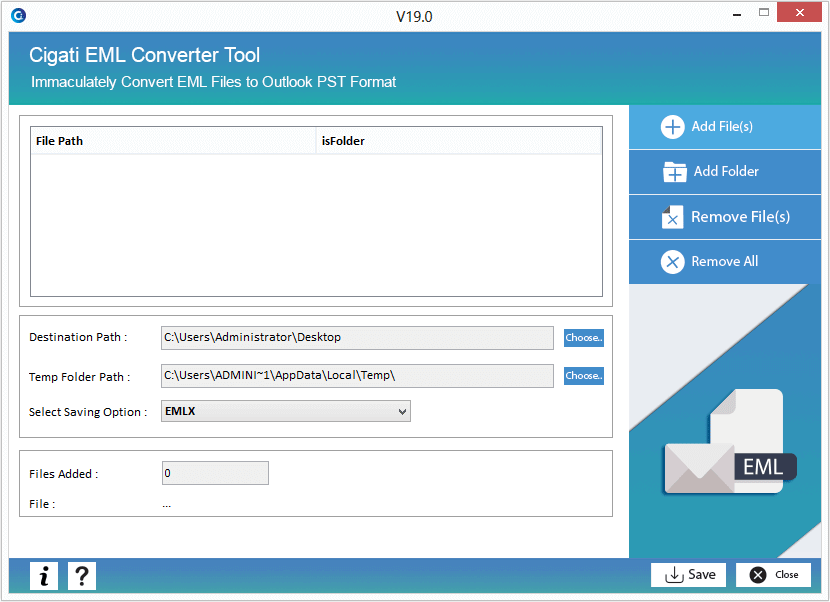Click the Remove File(s) label text
The width and height of the screenshot is (830, 602).
pyautogui.click(x=741, y=217)
